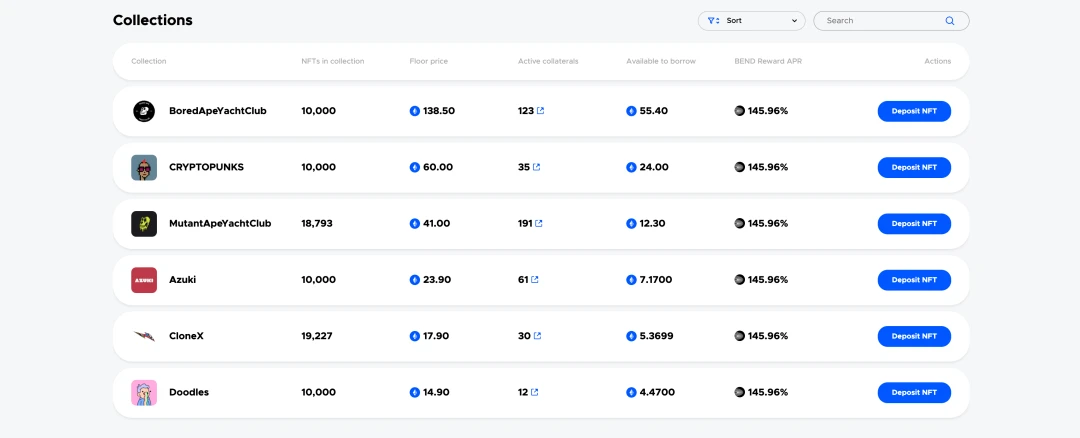The height and width of the screenshot is (438, 1080).
Task: Open BoredApeYachtClub active collaterals external link icon
Action: point(541,111)
